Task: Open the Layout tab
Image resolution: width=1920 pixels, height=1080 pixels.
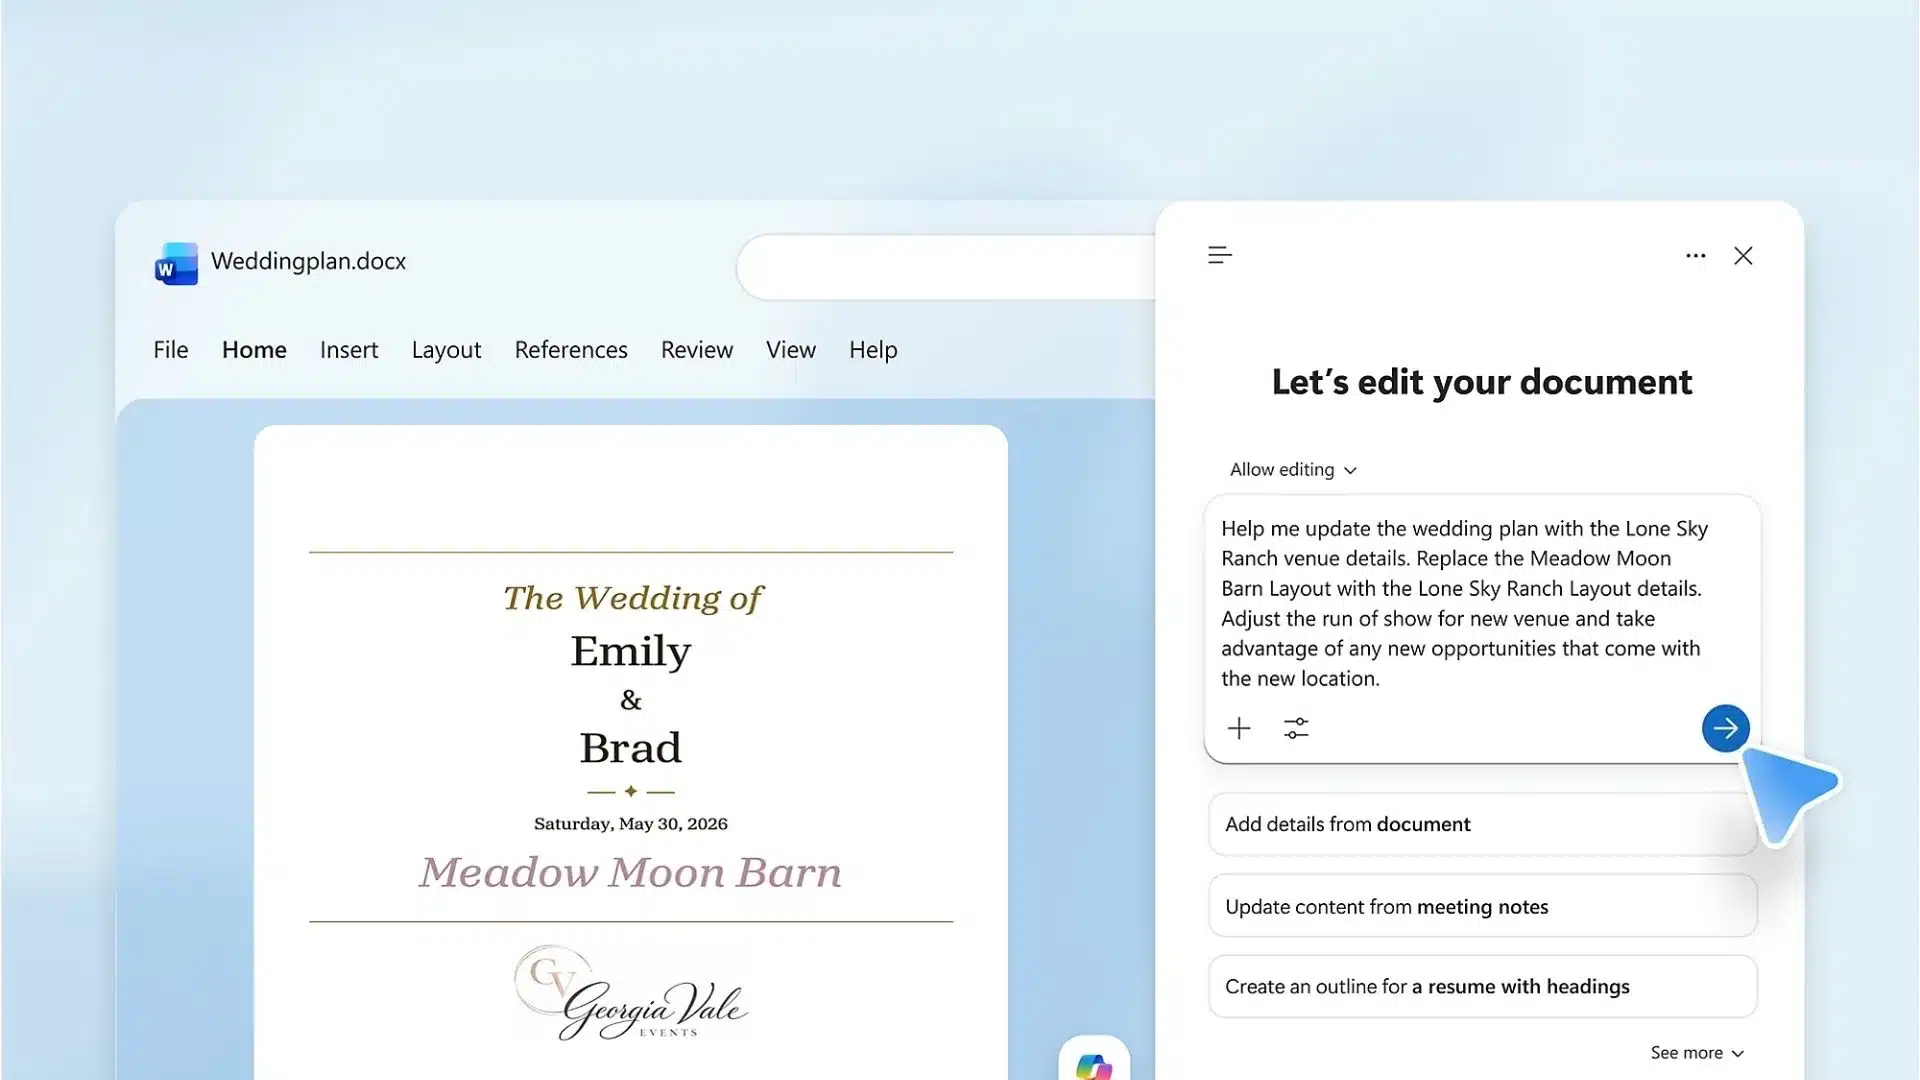Action: (446, 350)
